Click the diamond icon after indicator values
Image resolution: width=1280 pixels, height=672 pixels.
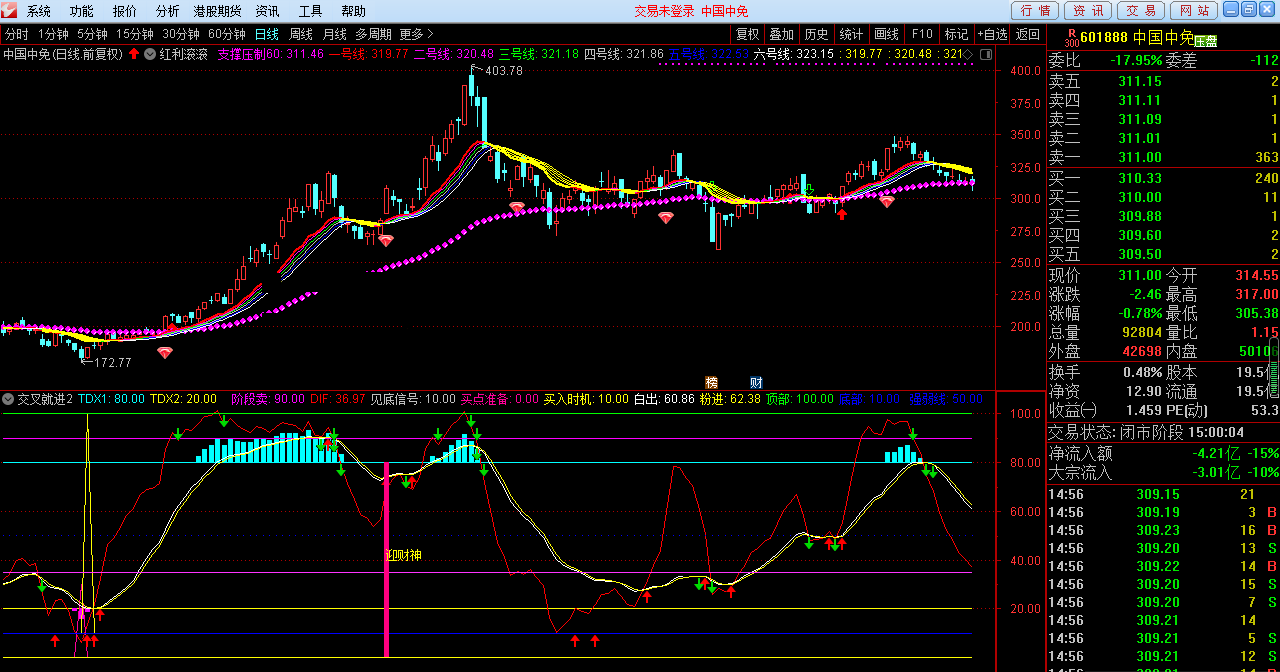(969, 54)
